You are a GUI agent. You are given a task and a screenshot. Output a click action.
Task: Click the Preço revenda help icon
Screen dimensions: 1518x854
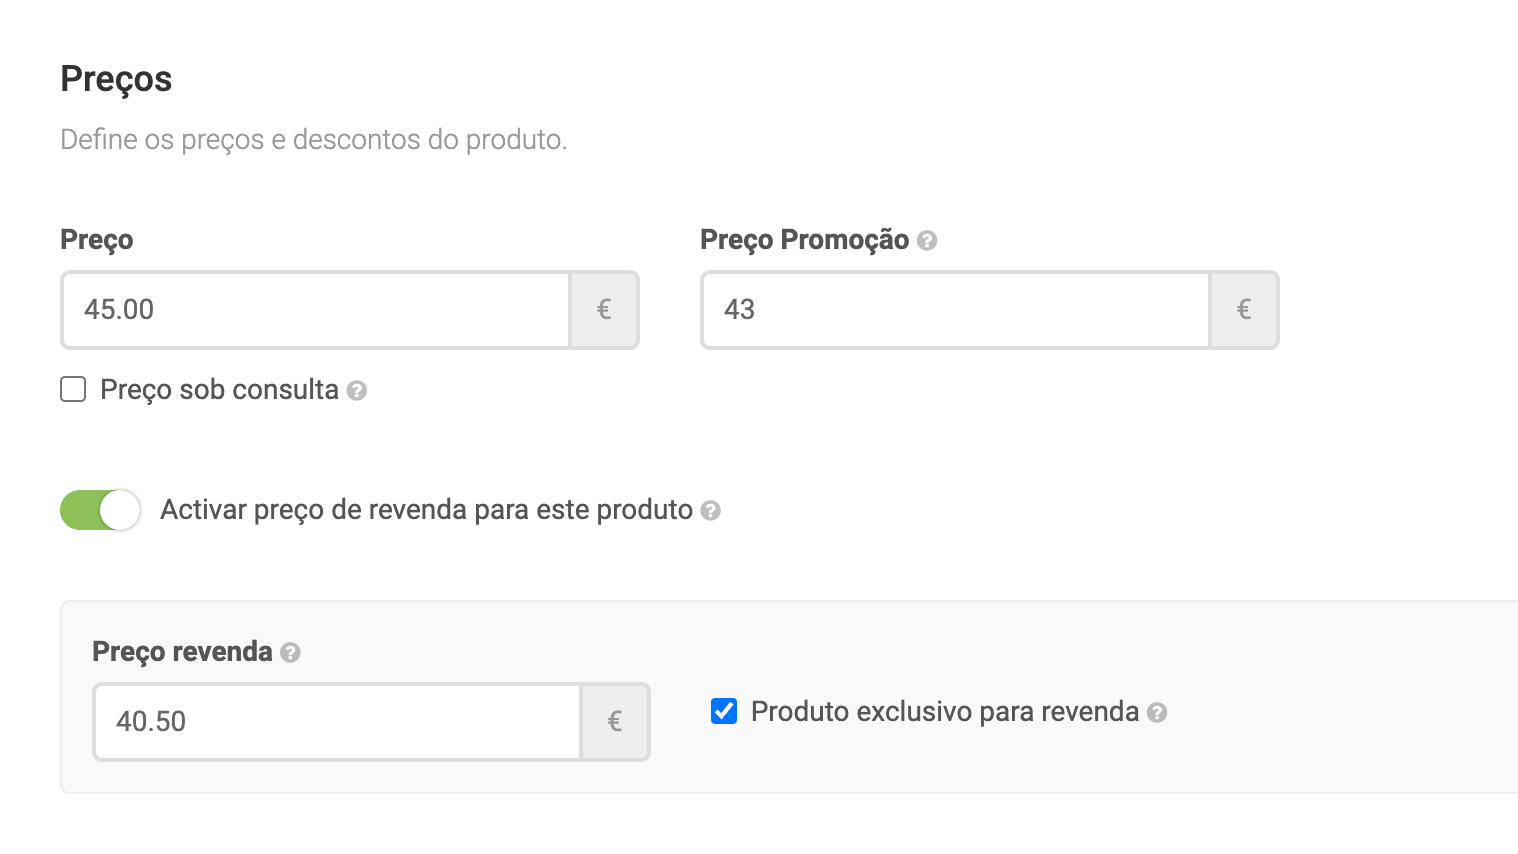pos(290,652)
